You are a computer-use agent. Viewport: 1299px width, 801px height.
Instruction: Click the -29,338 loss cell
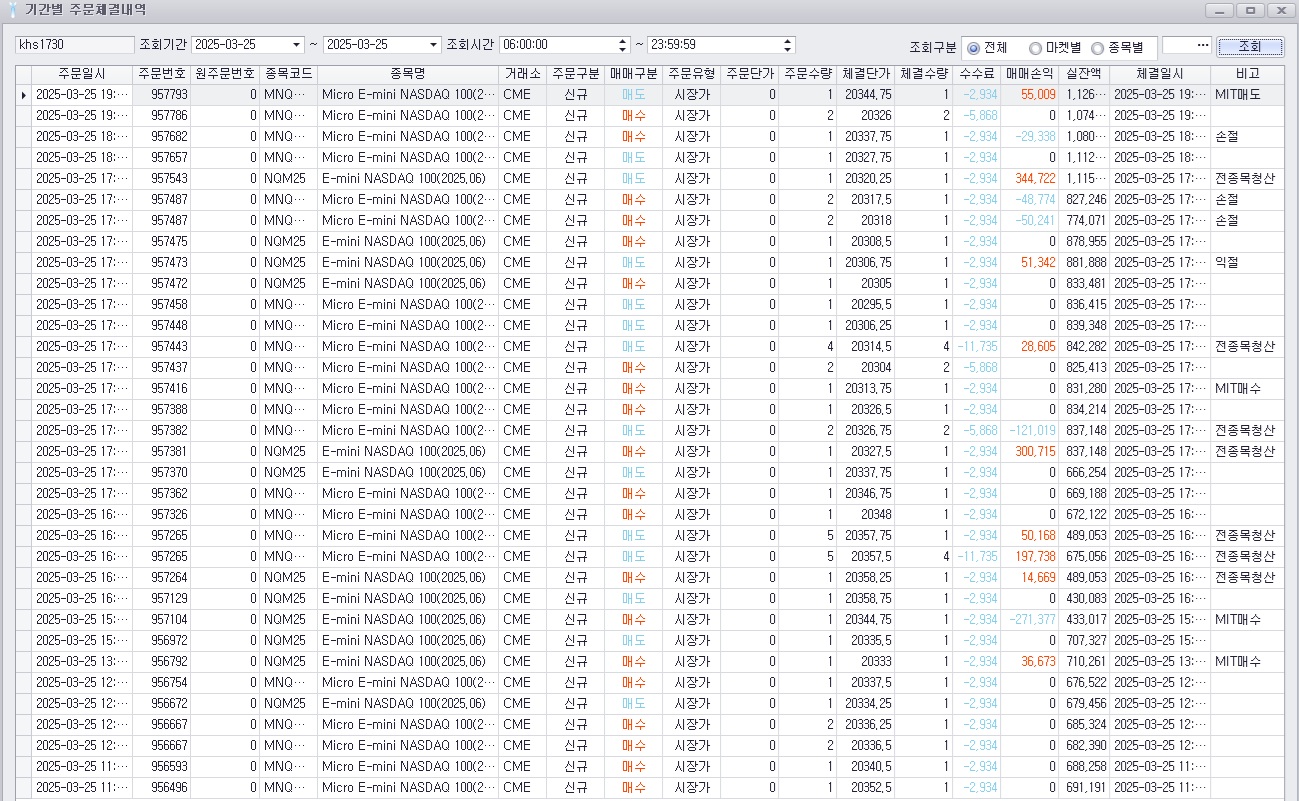(1029, 137)
